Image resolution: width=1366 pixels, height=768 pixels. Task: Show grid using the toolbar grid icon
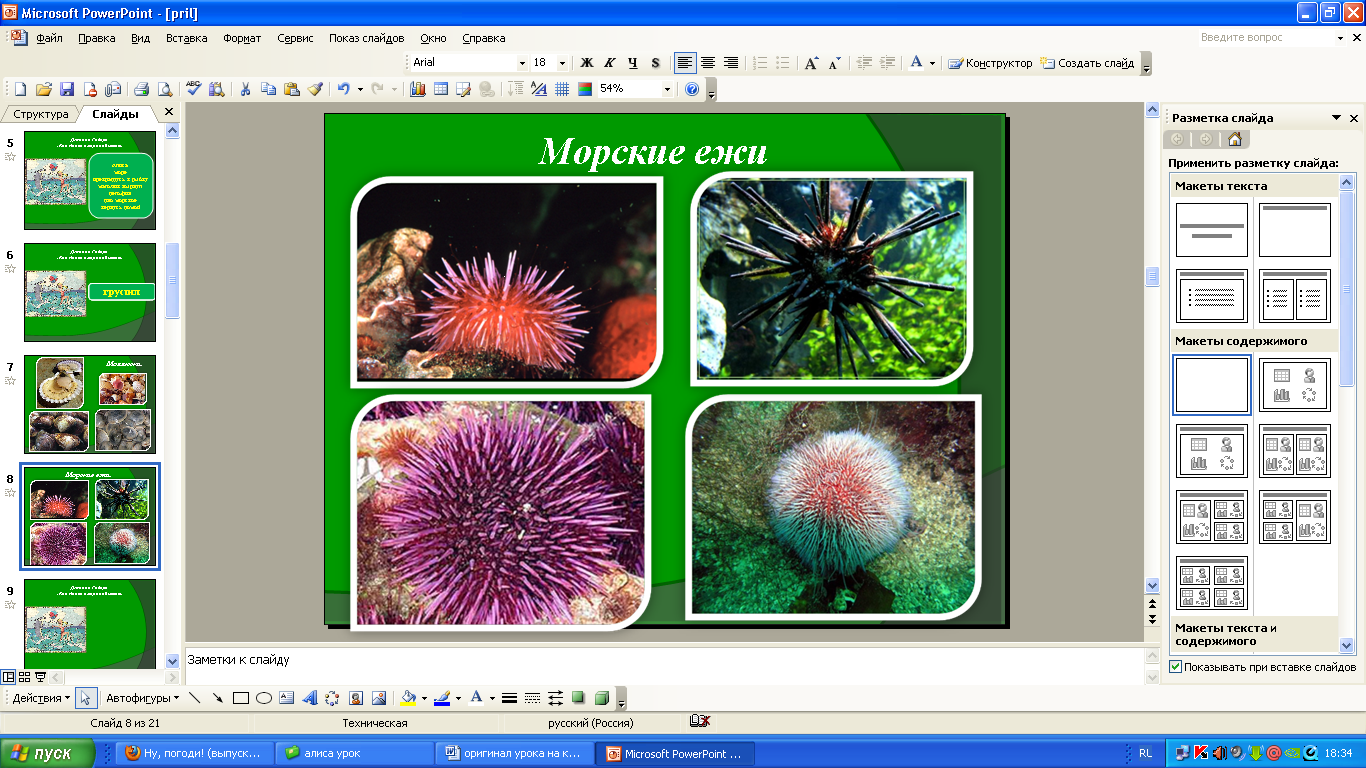pyautogui.click(x=562, y=89)
